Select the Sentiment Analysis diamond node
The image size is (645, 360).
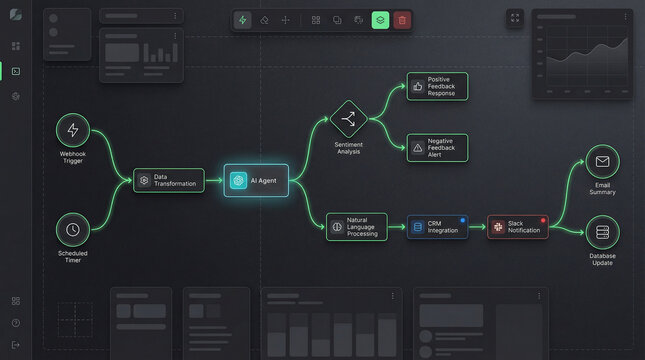[348, 119]
